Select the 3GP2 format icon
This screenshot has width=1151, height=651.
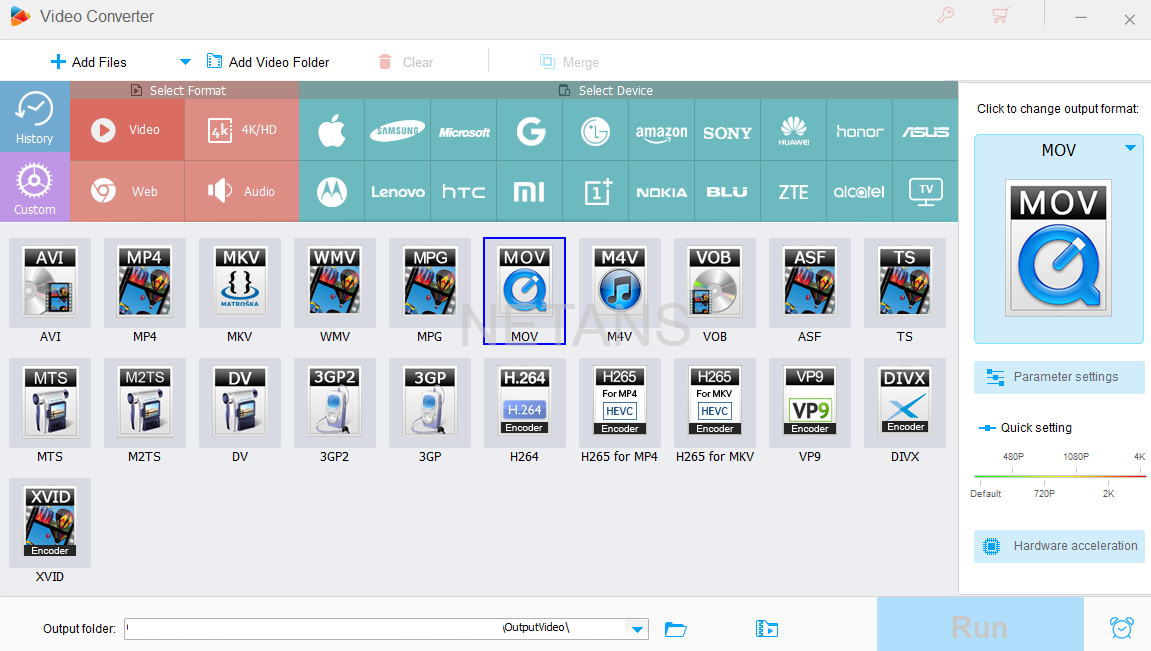click(335, 403)
